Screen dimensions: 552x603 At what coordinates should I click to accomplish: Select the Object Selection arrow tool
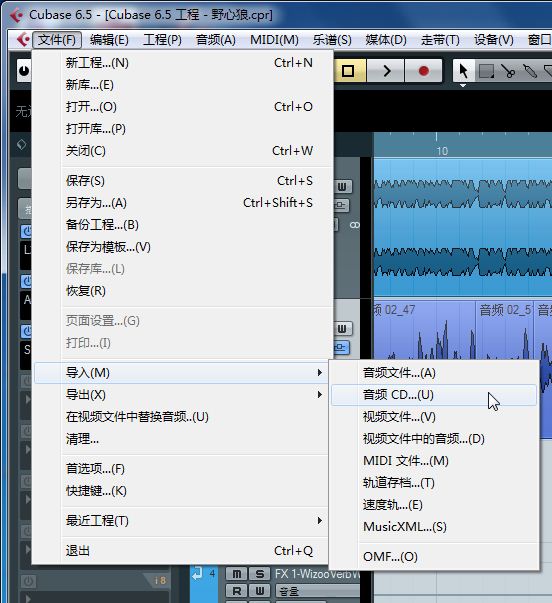[x=463, y=71]
